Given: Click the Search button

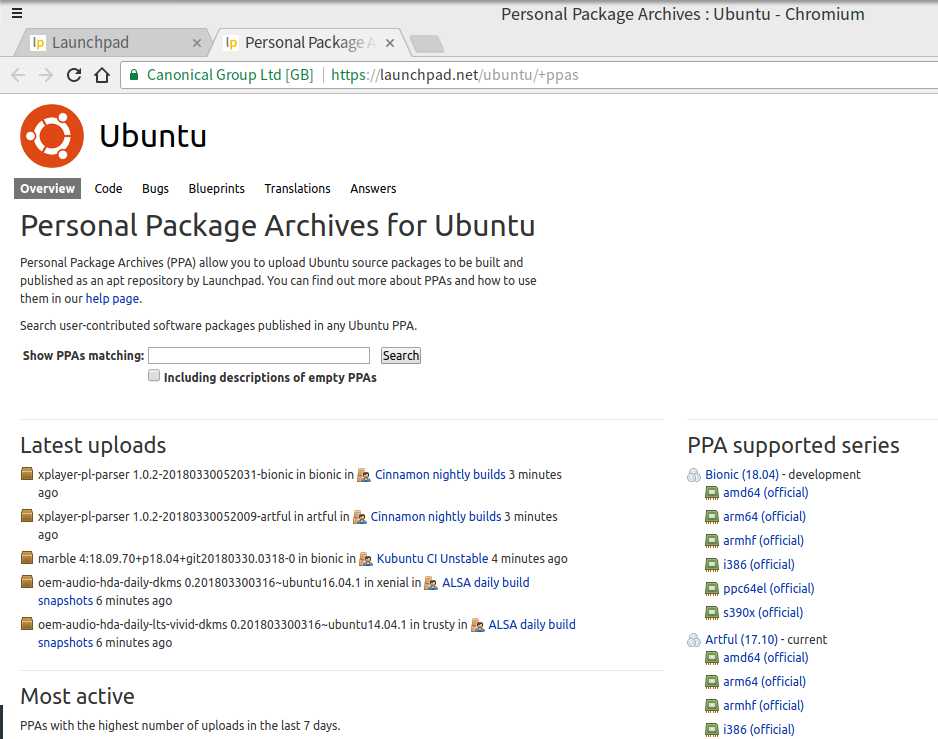Looking at the screenshot, I should (401, 355).
